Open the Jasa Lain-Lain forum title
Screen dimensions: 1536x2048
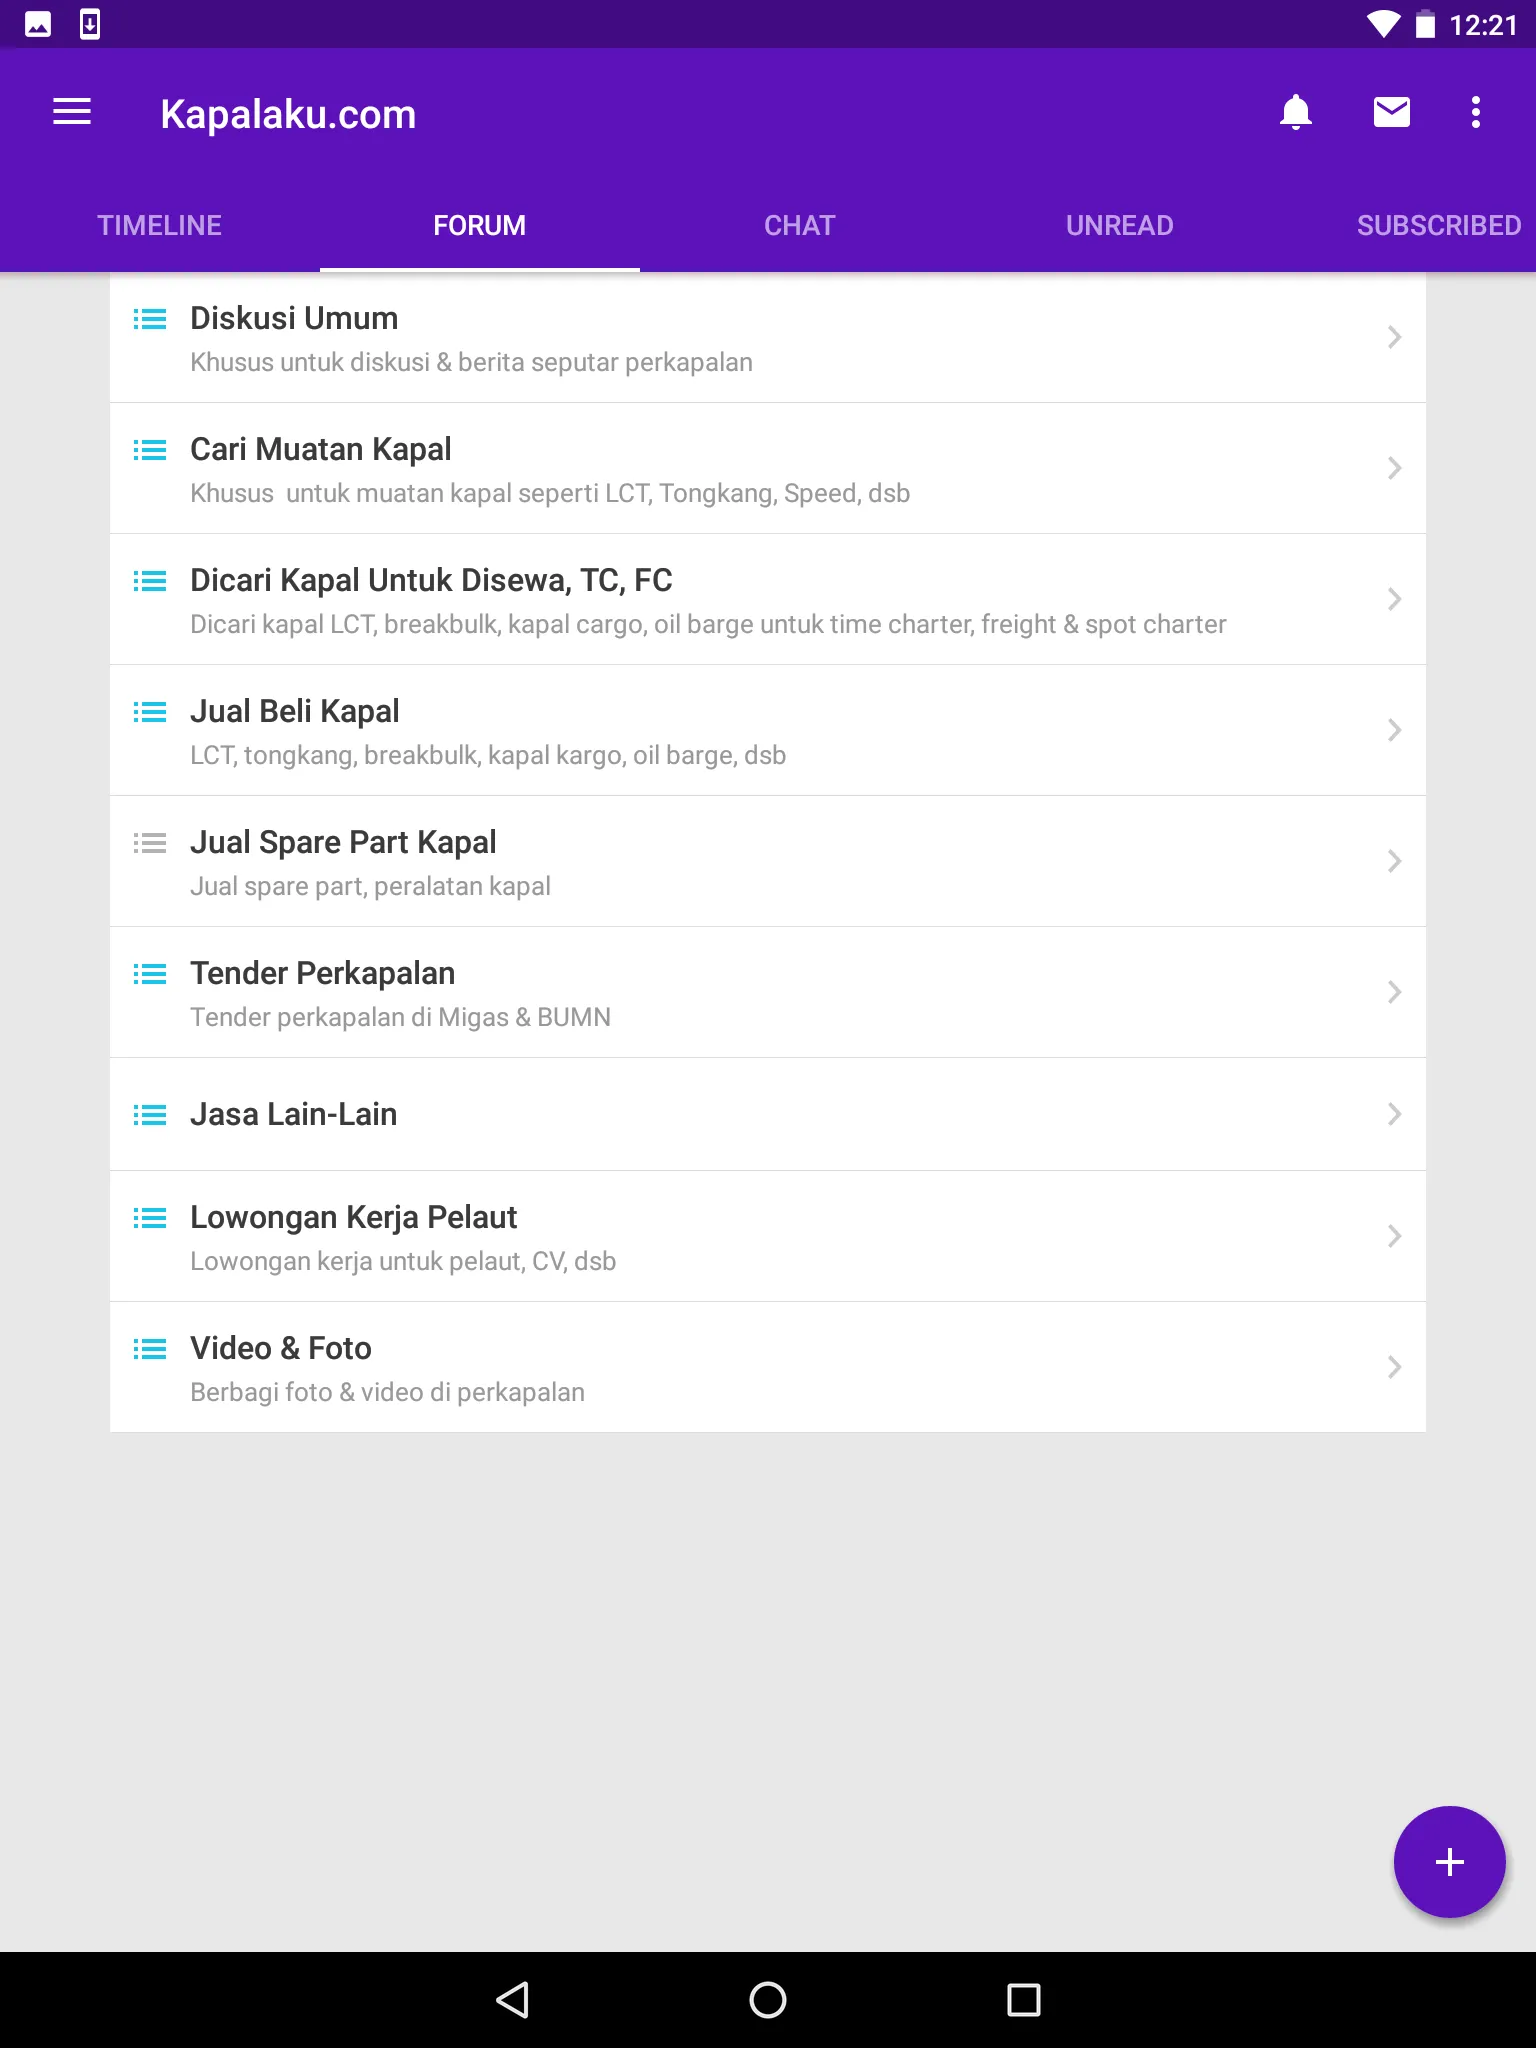pos(294,1114)
